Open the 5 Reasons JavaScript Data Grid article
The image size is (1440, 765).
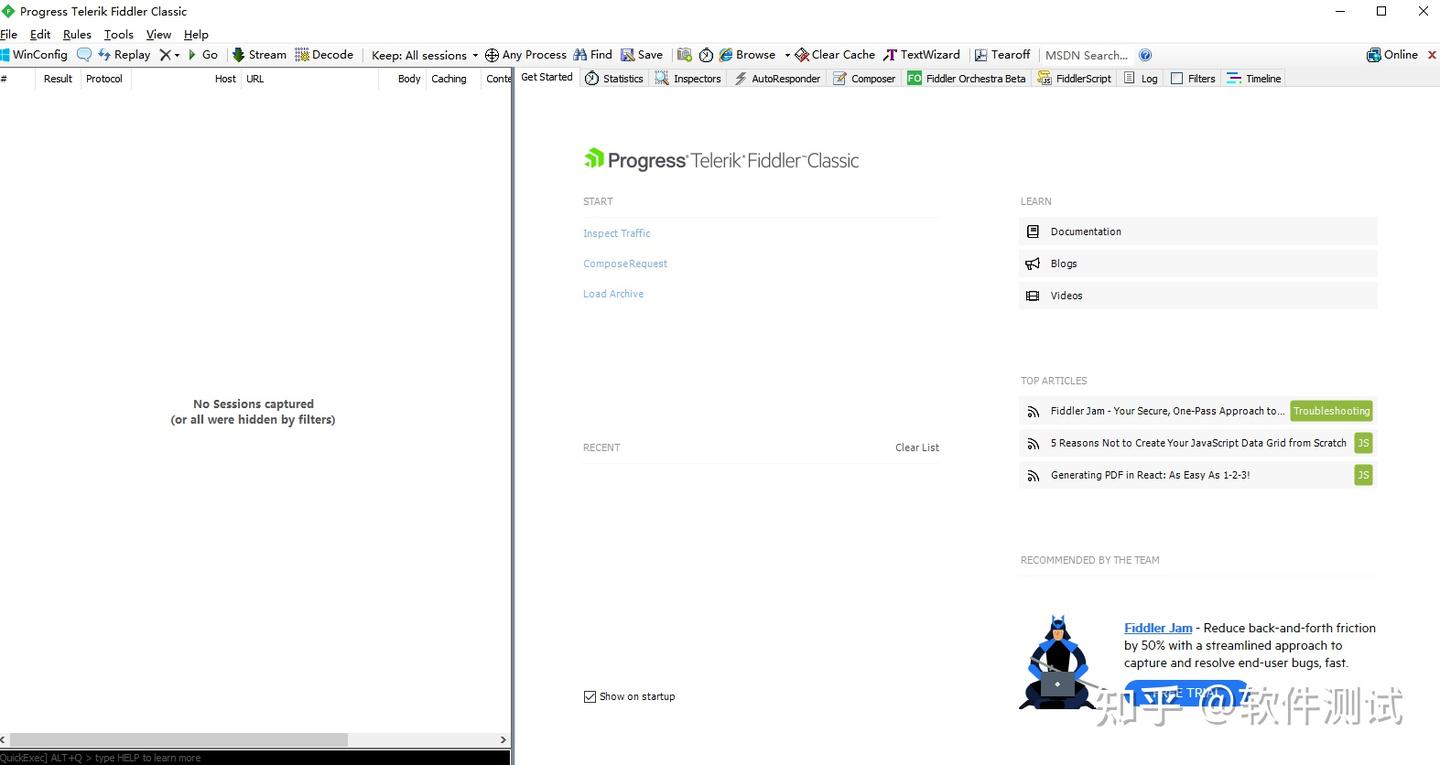coord(1198,443)
